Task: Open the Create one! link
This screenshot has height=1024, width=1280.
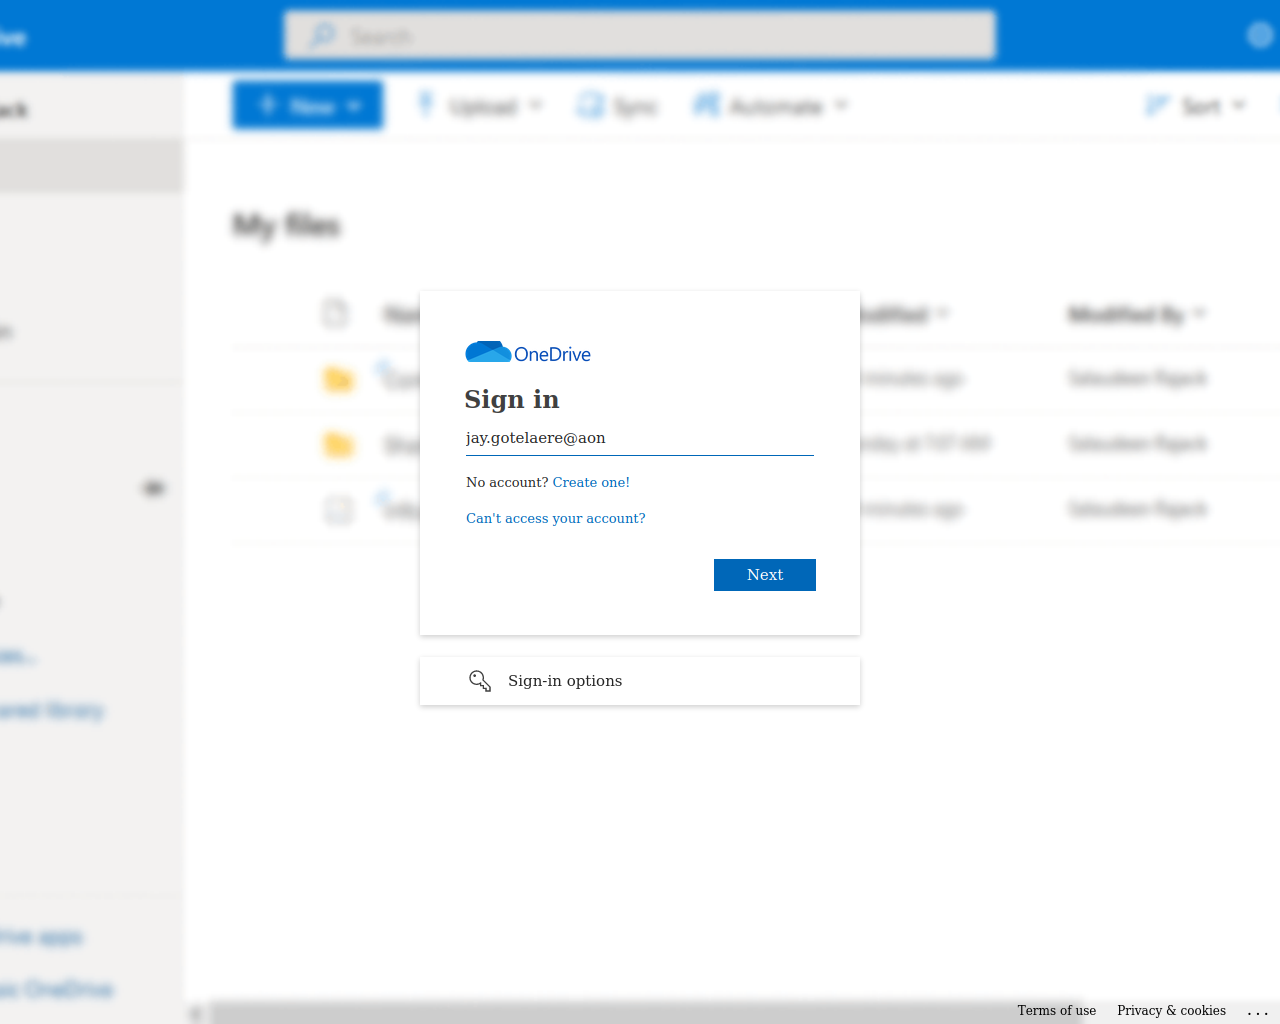Action: (591, 482)
